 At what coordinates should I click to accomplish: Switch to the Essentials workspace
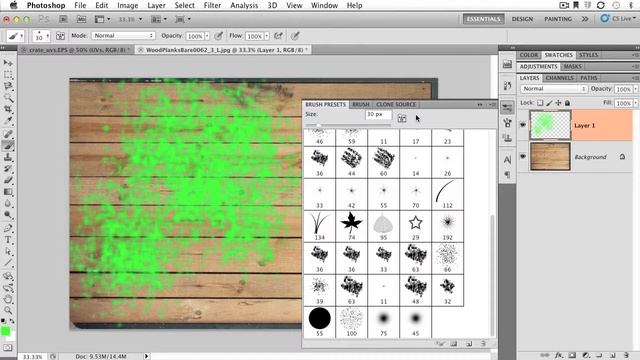pos(483,19)
